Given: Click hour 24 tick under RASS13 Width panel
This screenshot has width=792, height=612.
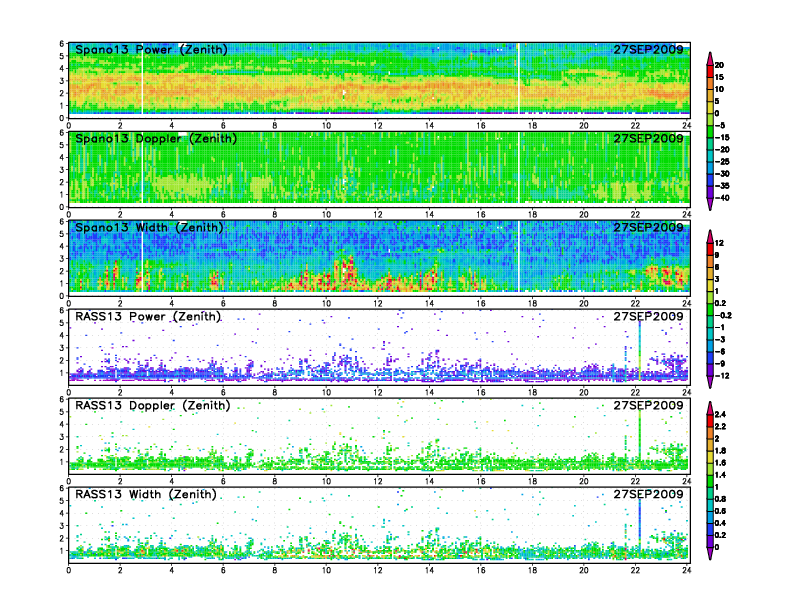Looking at the screenshot, I should (x=687, y=571).
